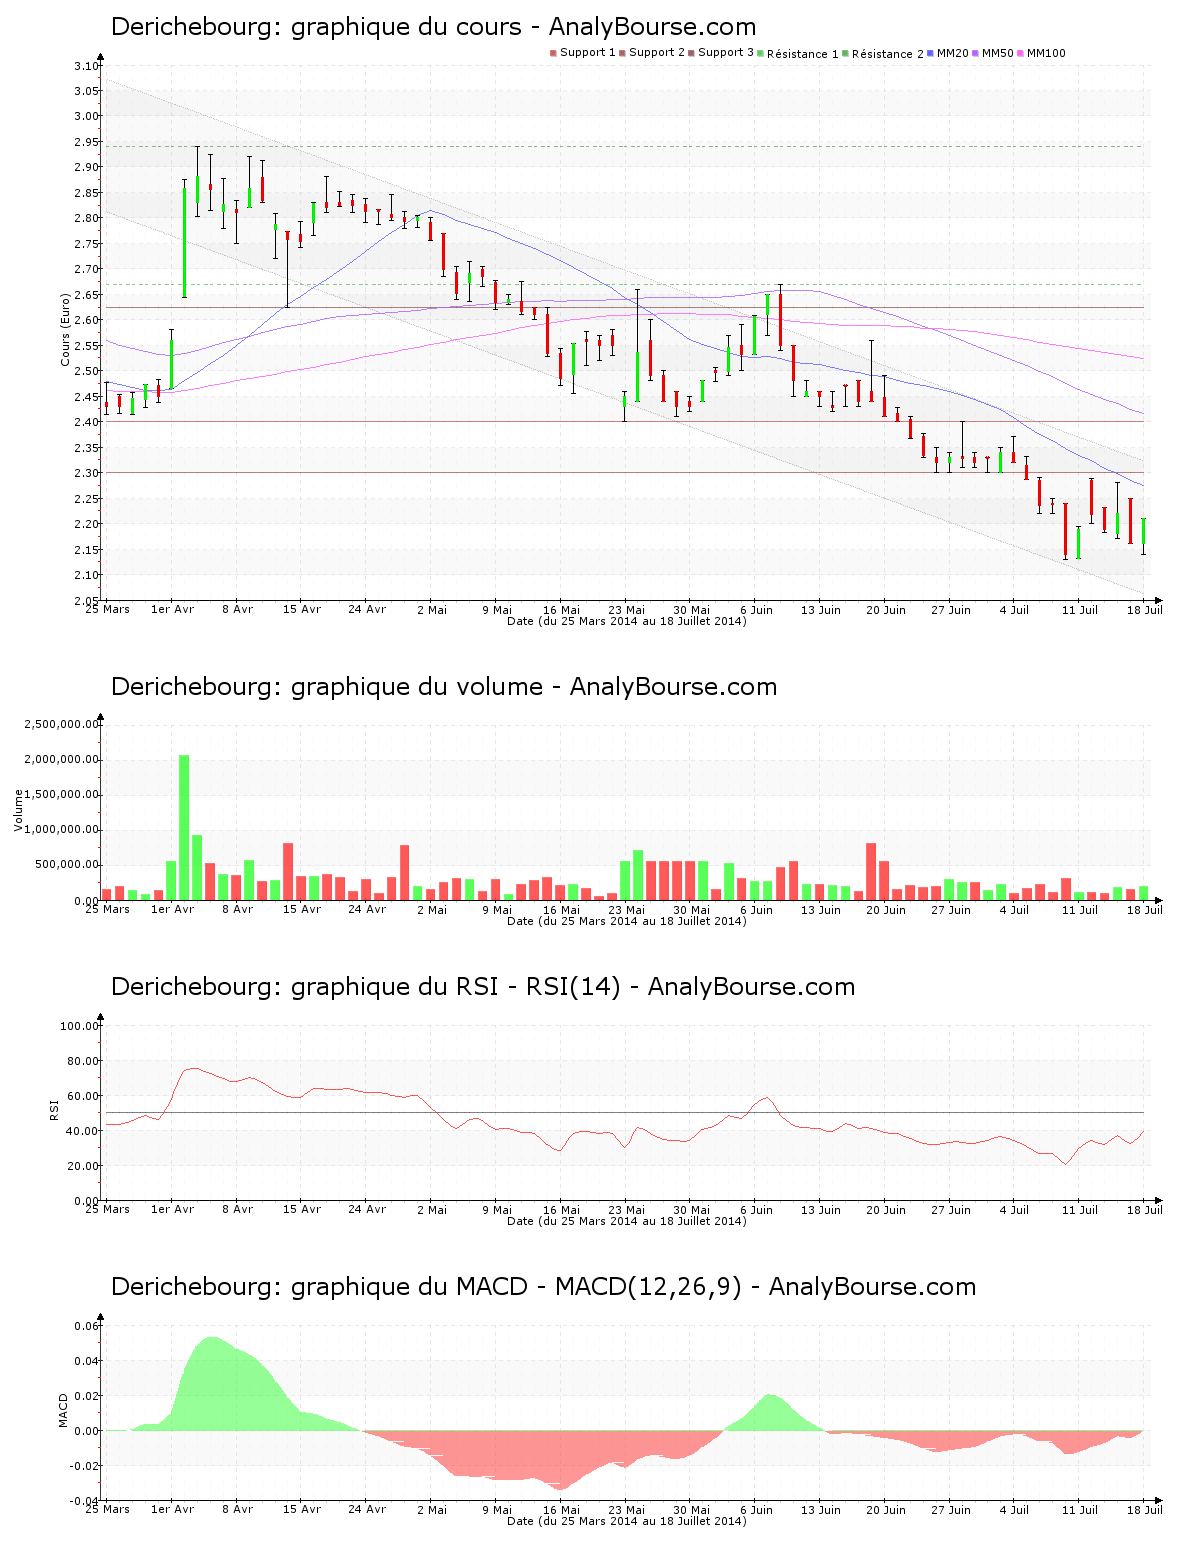The width and height of the screenshot is (1200, 1550).
Task: Click the tallest green bar in volume chart
Action: tap(184, 828)
